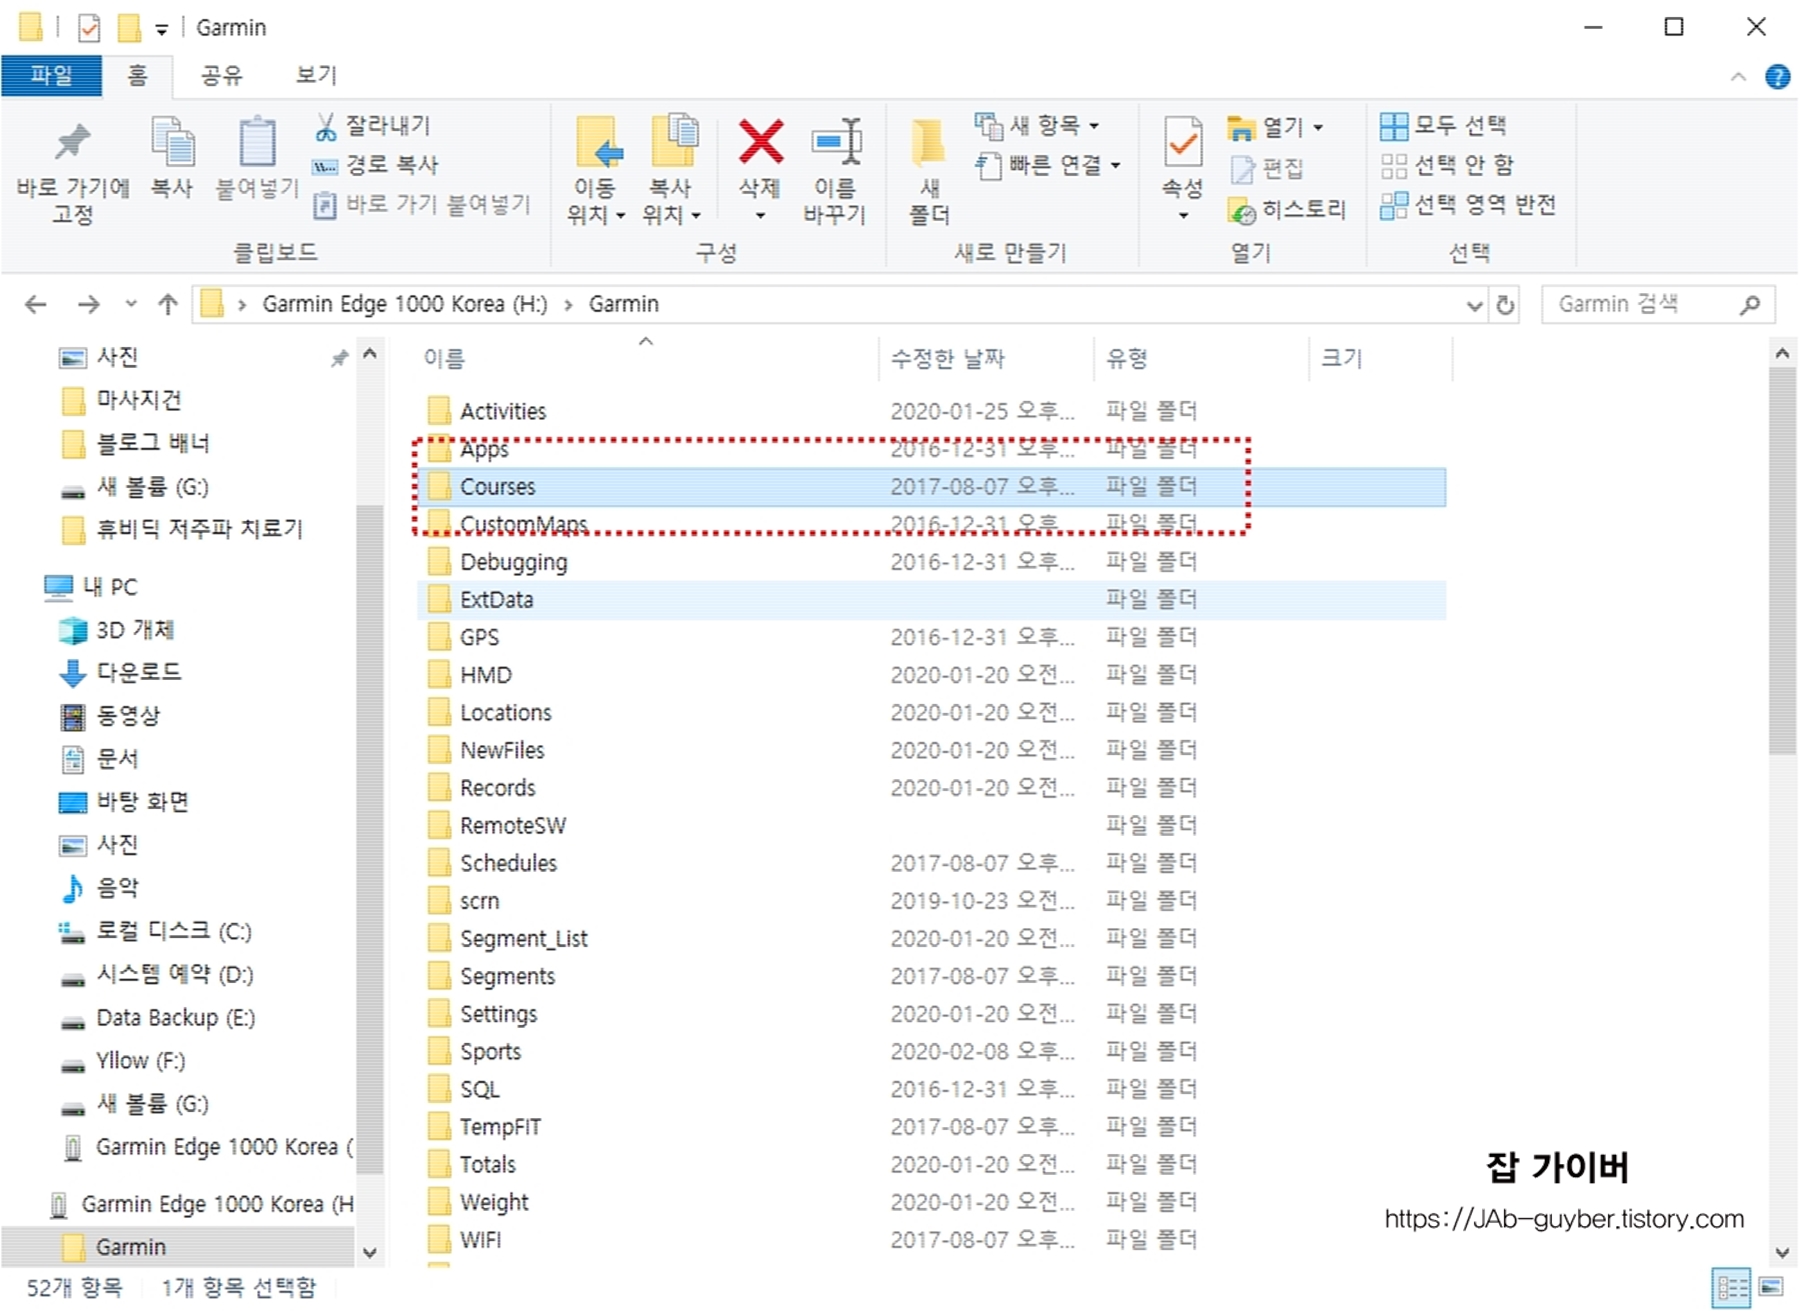Image resolution: width=1800 pixels, height=1311 pixels.
Task: Select the Segment_List folder
Action: point(930,938)
